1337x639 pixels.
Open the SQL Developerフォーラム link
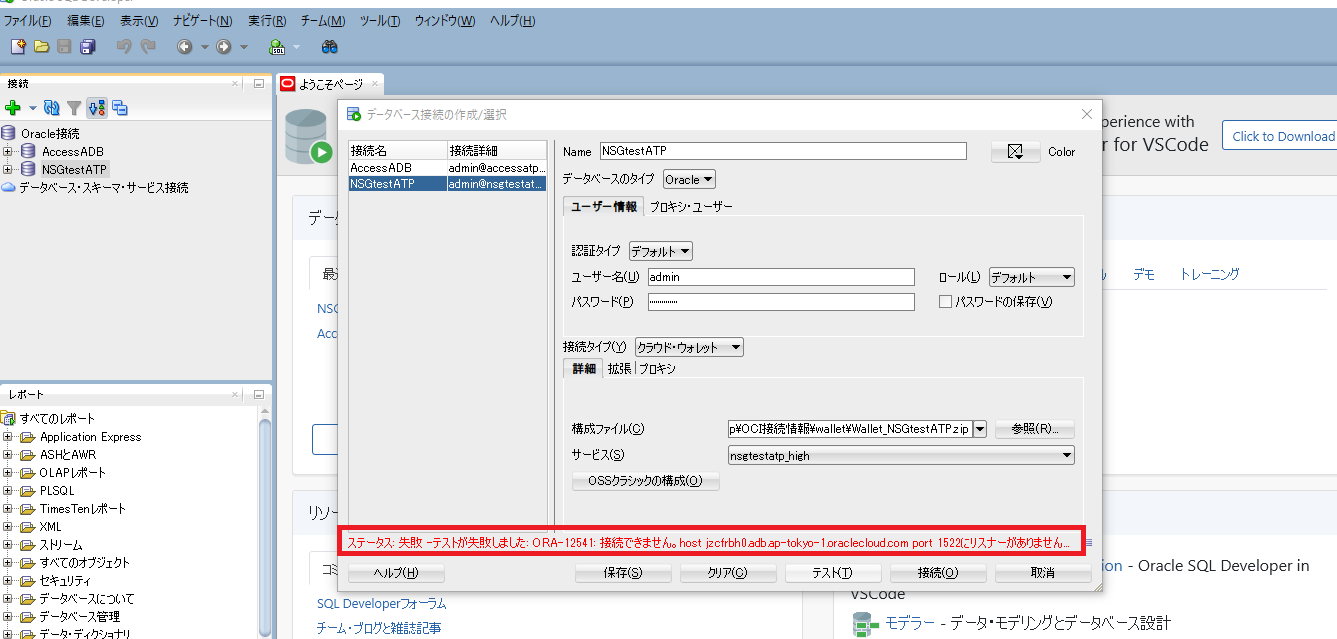click(x=381, y=604)
